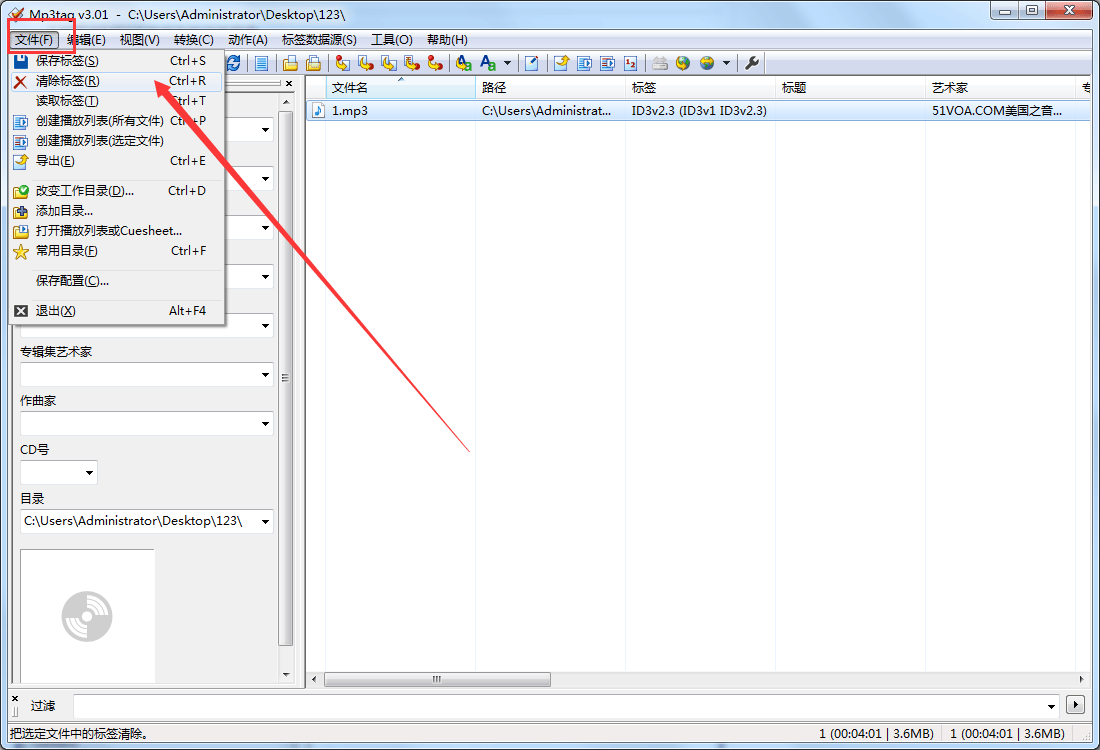The width and height of the screenshot is (1100, 750).
Task: Open the 工具(O) menu
Action: (391, 40)
